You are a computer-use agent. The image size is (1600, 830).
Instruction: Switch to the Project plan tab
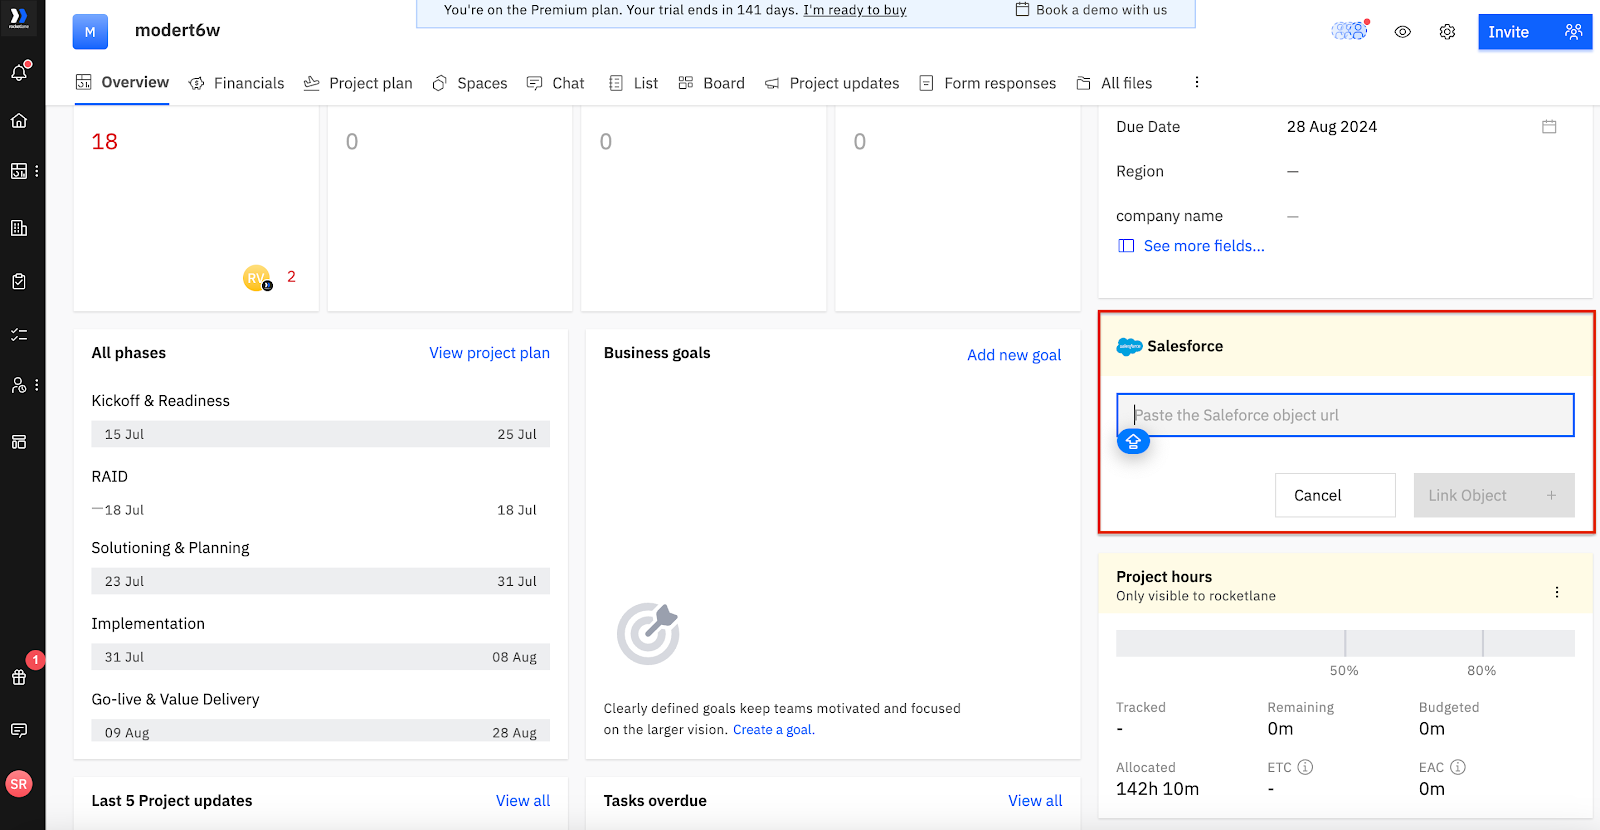[358, 83]
